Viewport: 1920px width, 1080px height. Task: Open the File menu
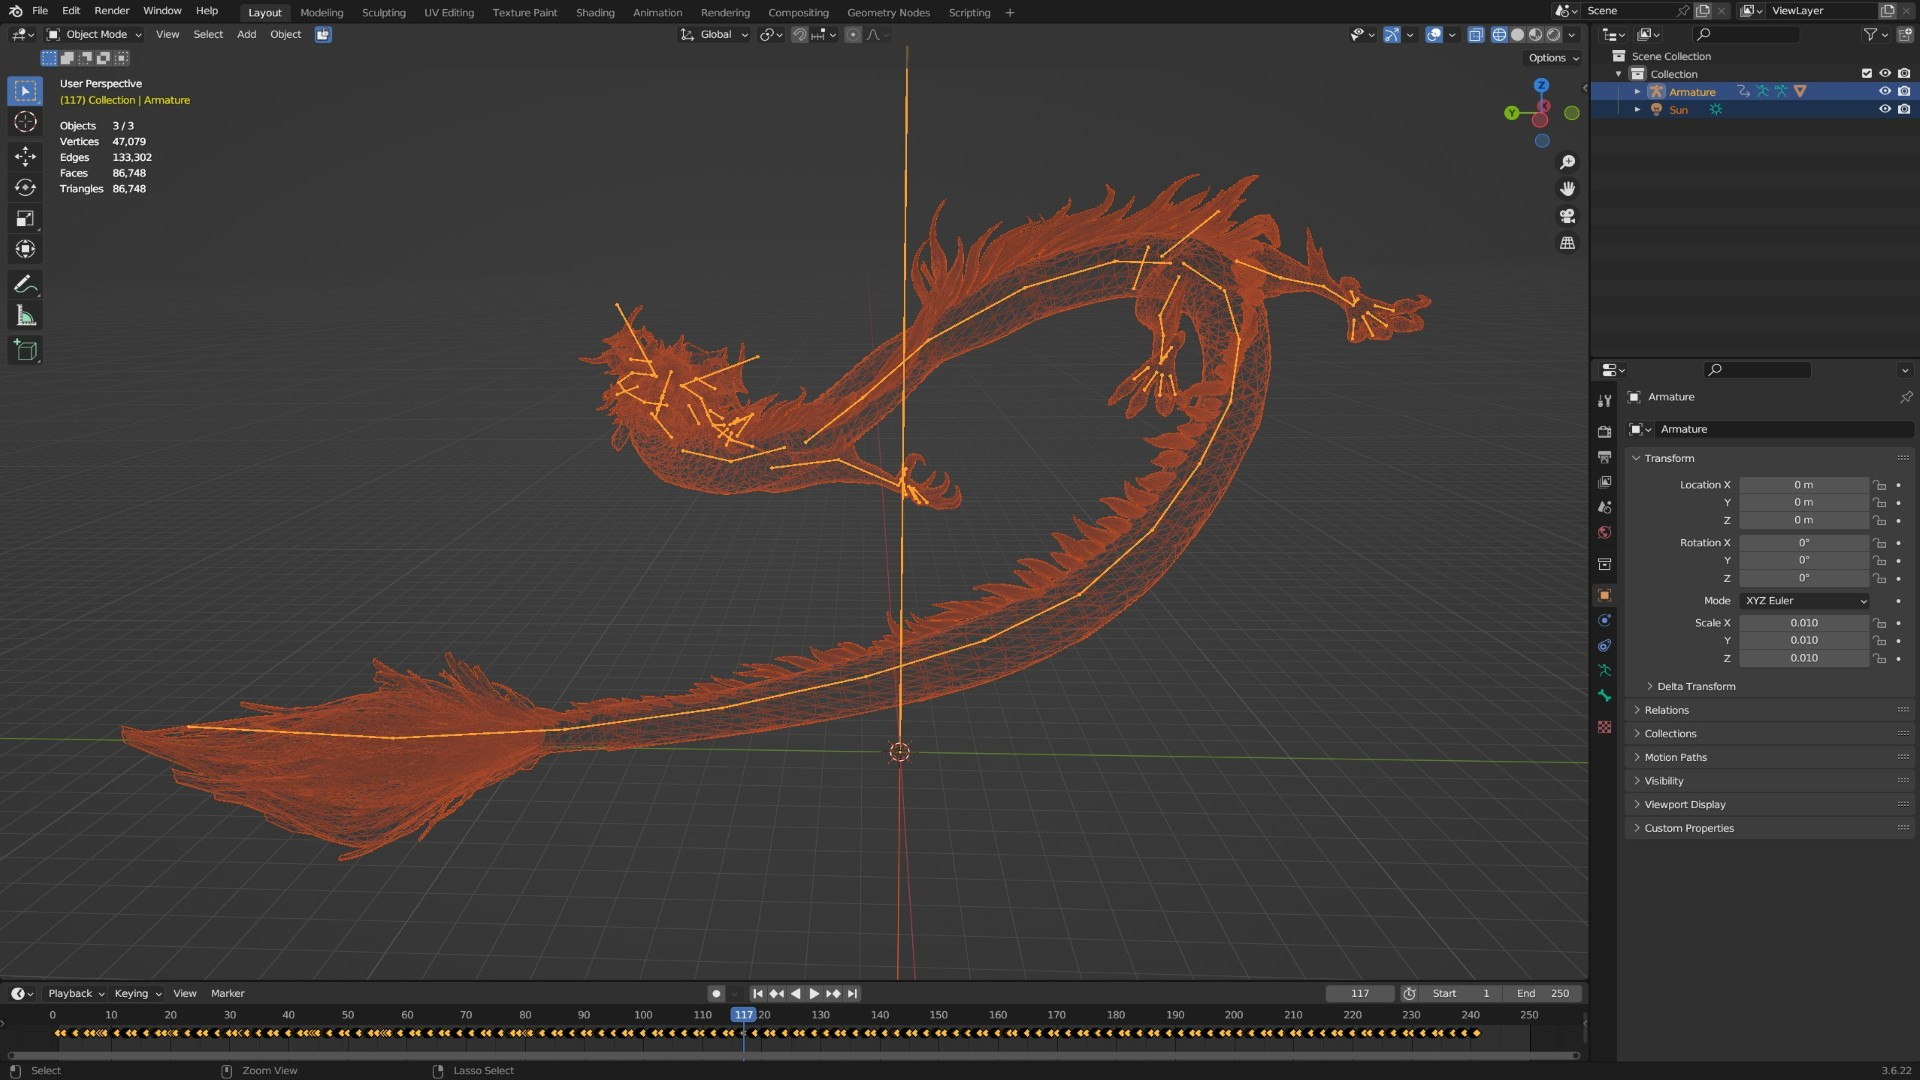point(40,11)
